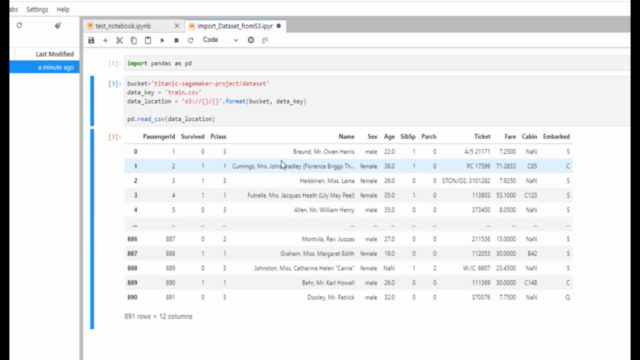
Task: Click the git button in notebook toolbar
Action: (265, 40)
